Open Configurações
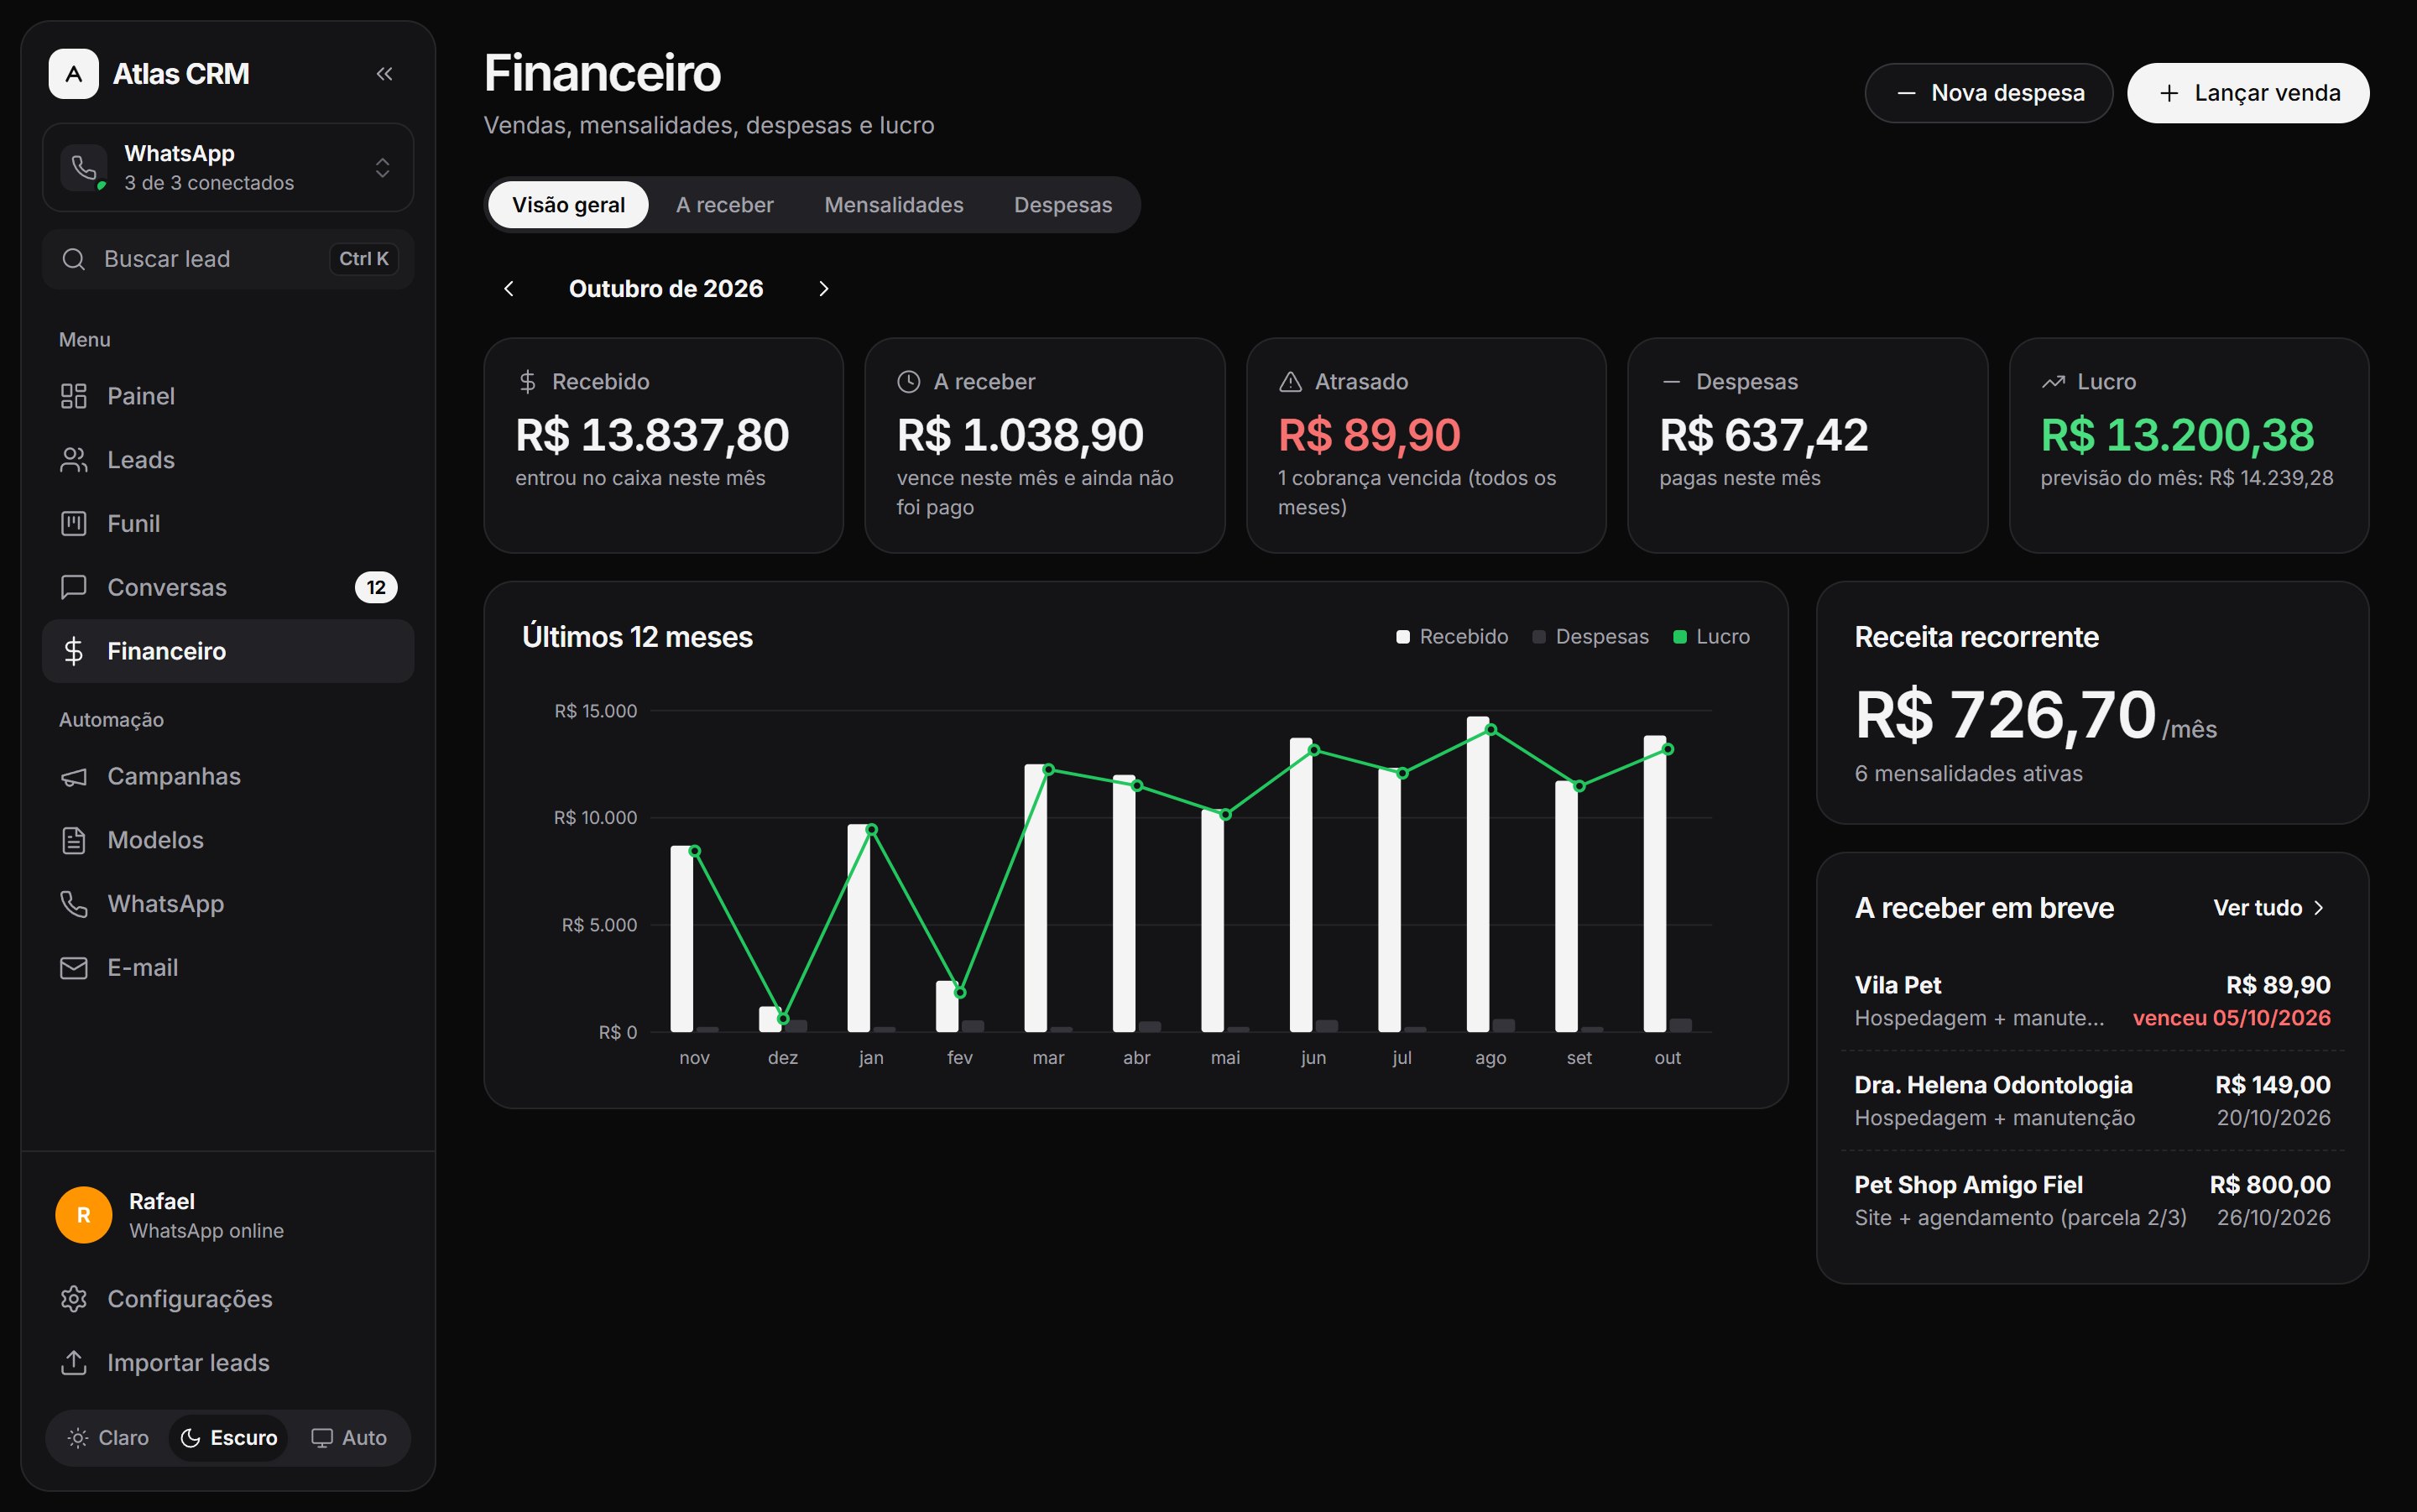The height and width of the screenshot is (1512, 2417). coord(228,1299)
